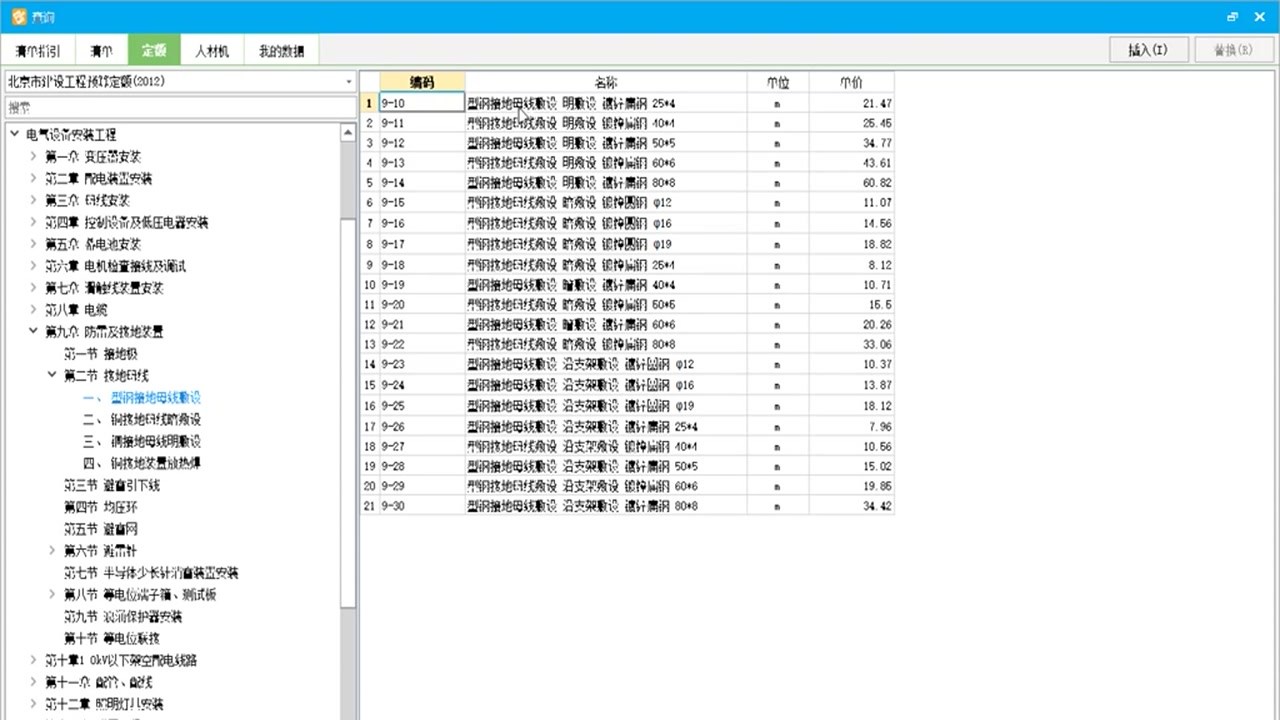
Task: Collapse the 第二节 接地母线 node arrow
Action: pos(52,375)
